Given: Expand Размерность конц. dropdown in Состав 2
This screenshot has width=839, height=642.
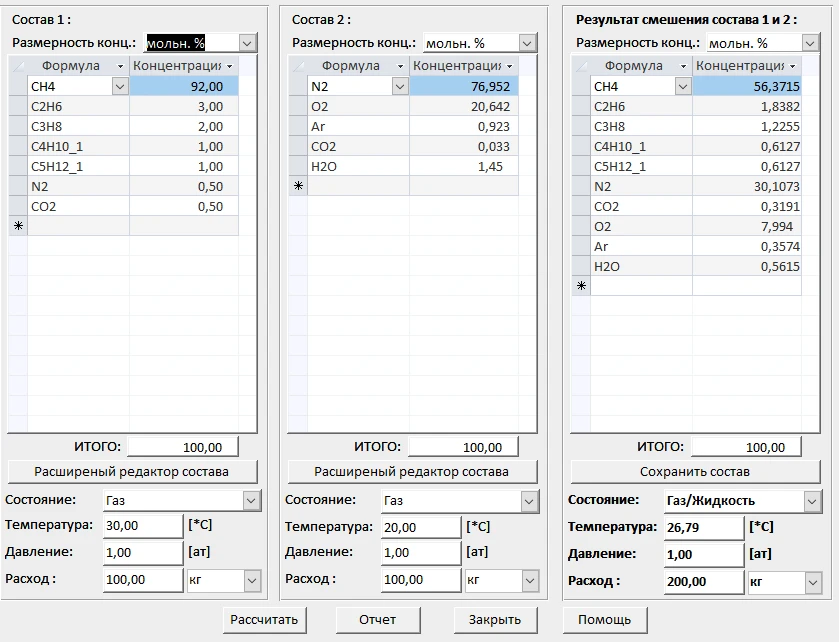Looking at the screenshot, I should tap(527, 43).
